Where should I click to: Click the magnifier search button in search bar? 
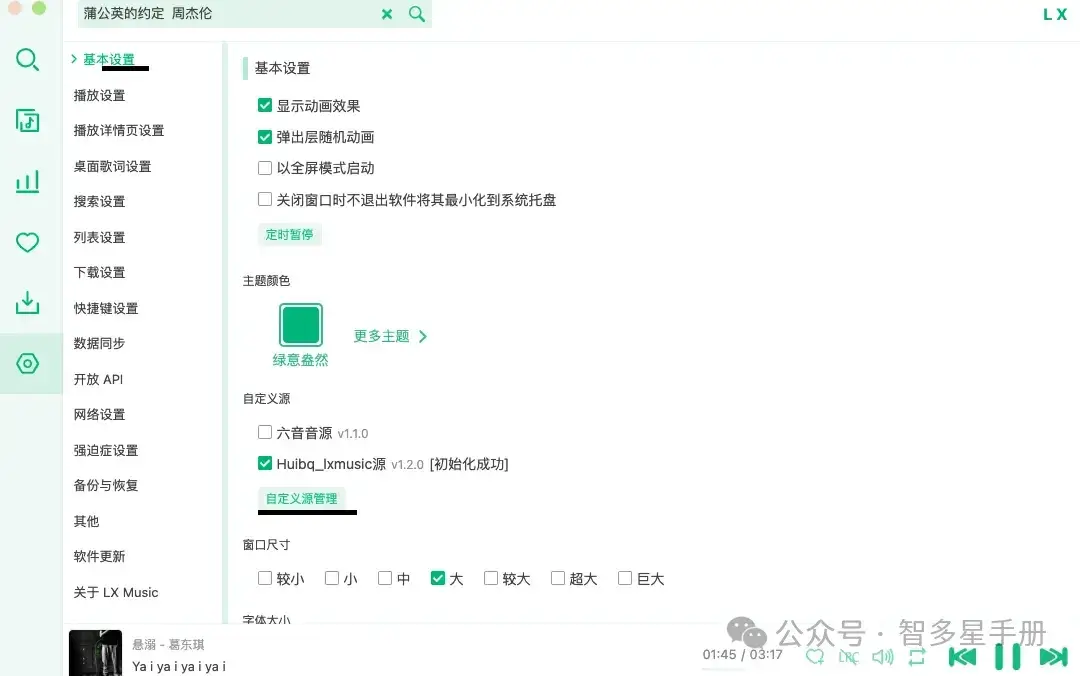pos(417,14)
